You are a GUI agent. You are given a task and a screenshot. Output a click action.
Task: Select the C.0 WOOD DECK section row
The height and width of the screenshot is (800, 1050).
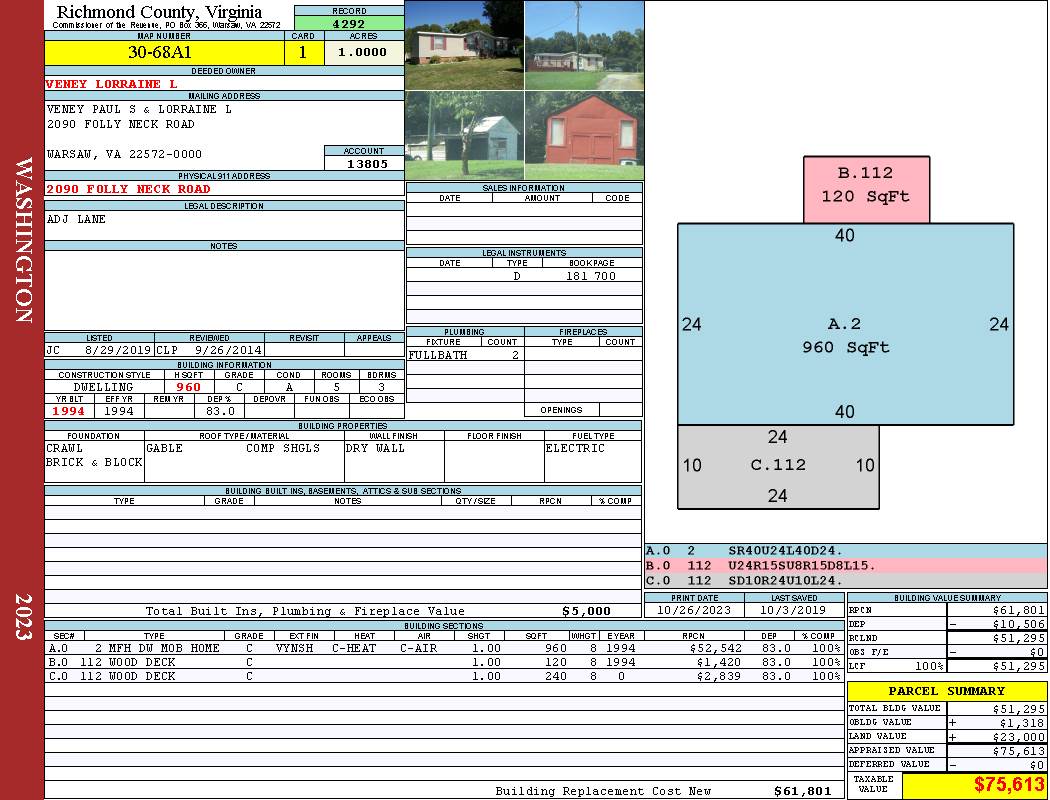pyautogui.click(x=445, y=676)
